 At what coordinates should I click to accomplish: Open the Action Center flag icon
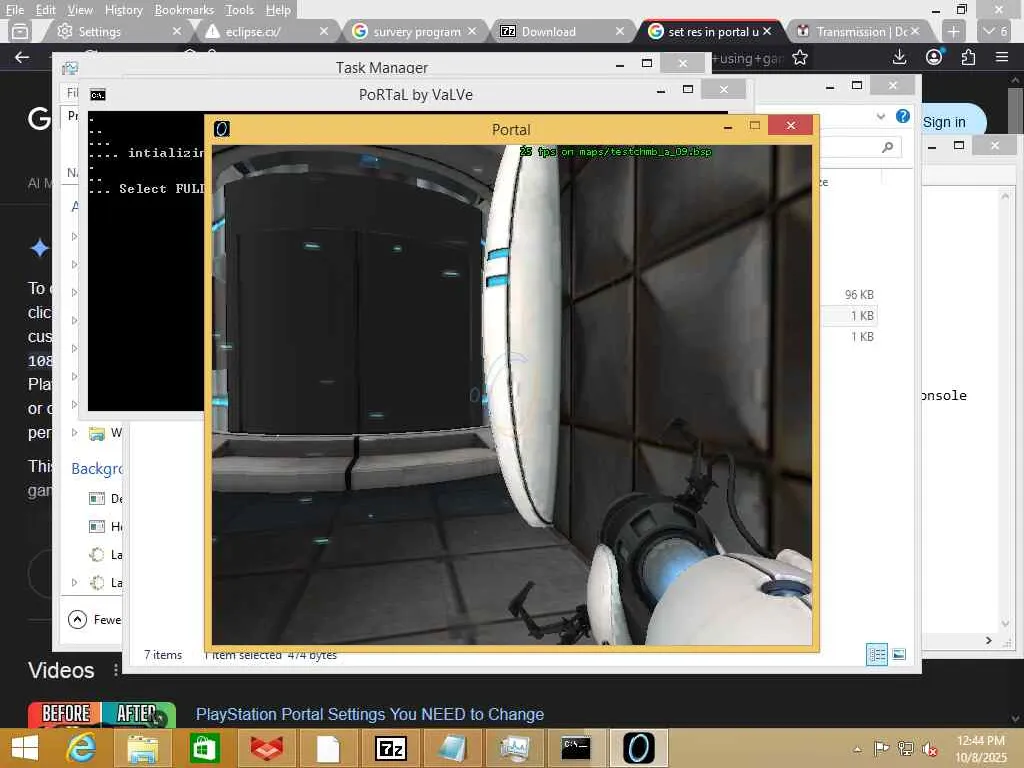(x=882, y=748)
